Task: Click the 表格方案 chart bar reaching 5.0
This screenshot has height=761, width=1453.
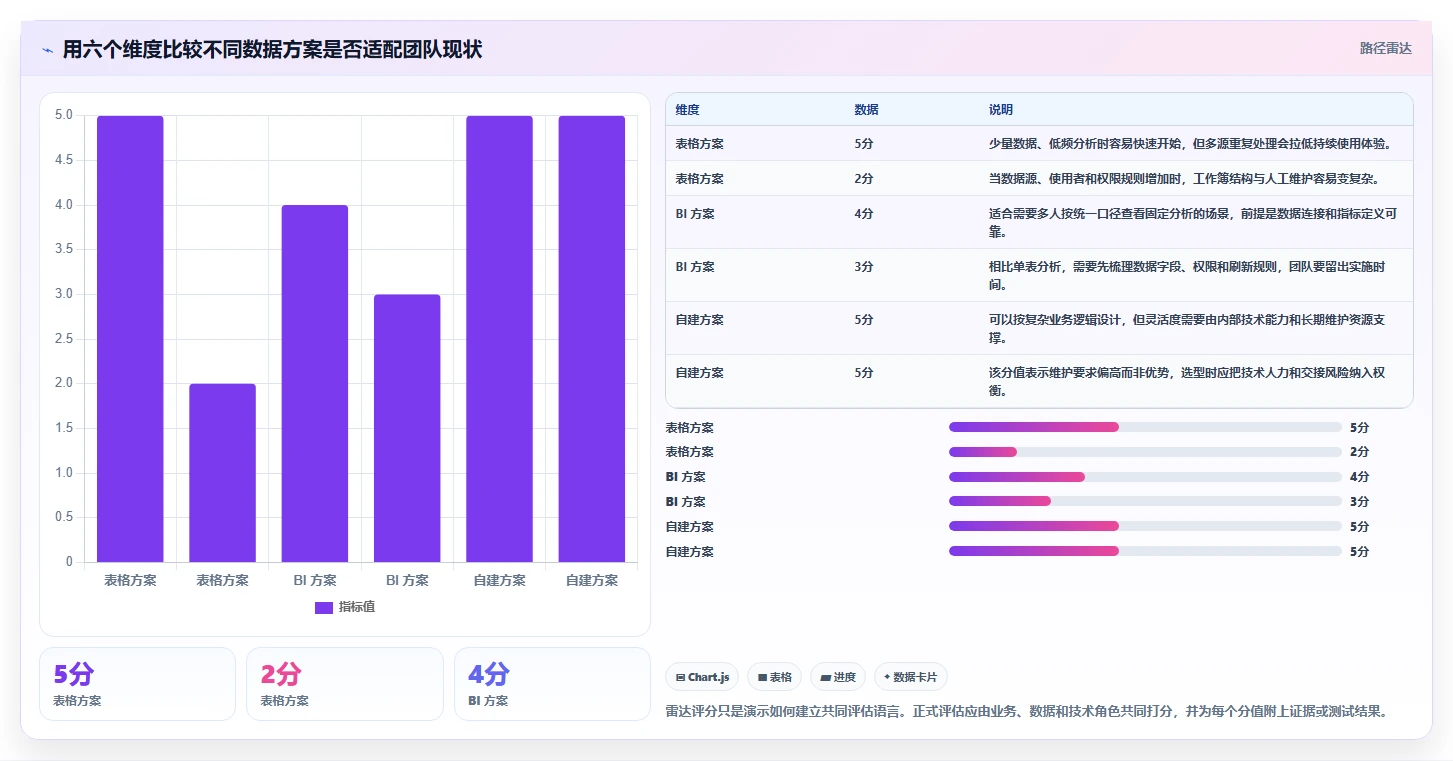Action: click(x=130, y=339)
